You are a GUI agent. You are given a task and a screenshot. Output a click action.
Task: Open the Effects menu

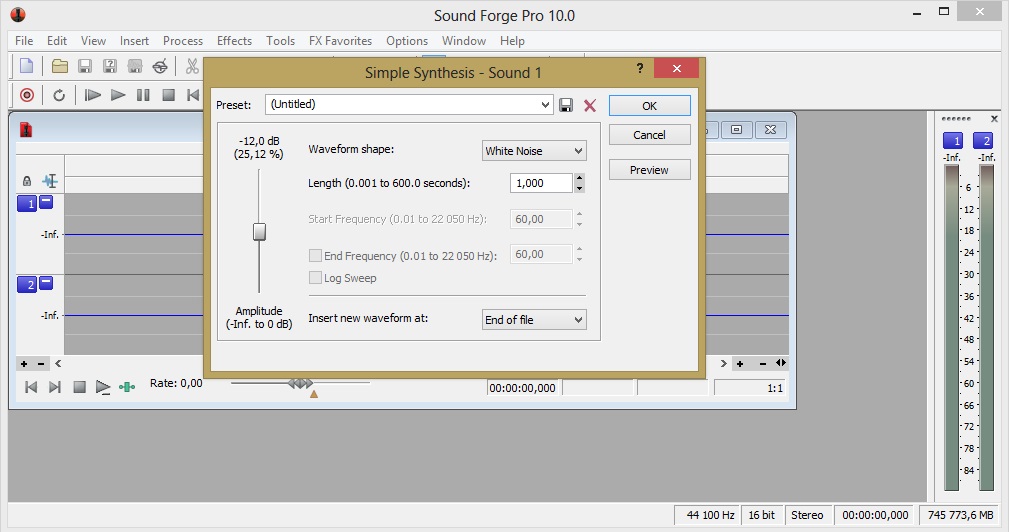(x=234, y=41)
